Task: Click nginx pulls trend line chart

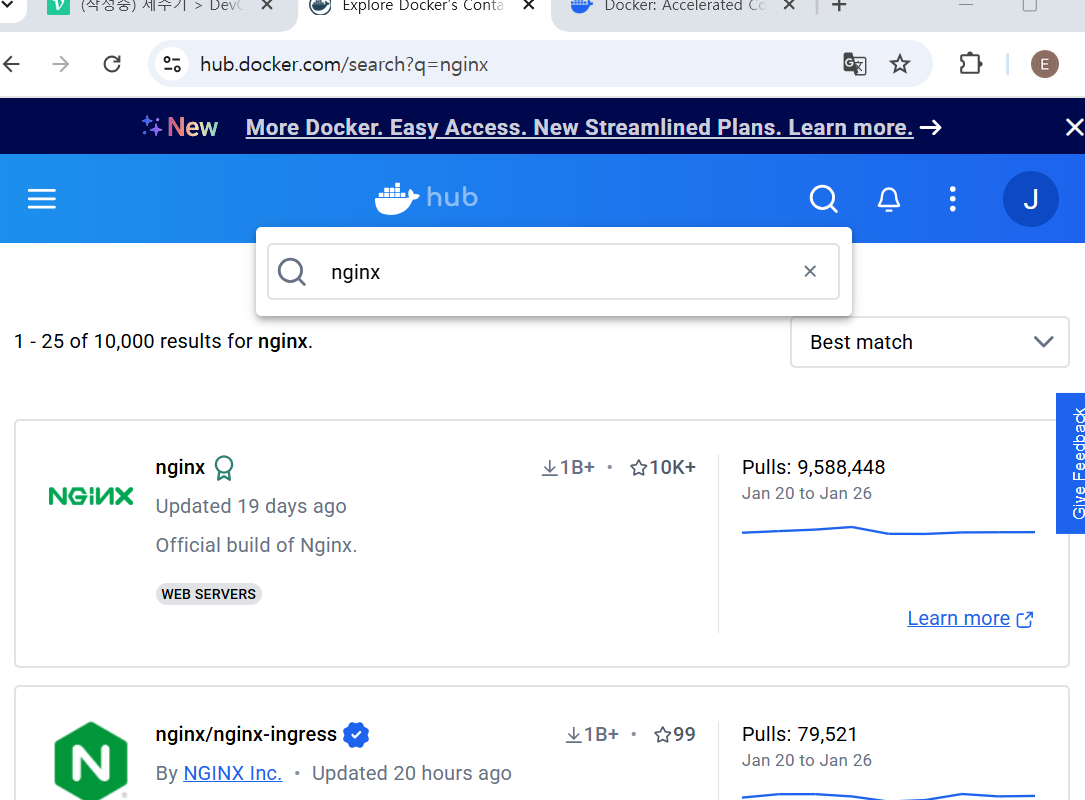Action: (888, 531)
